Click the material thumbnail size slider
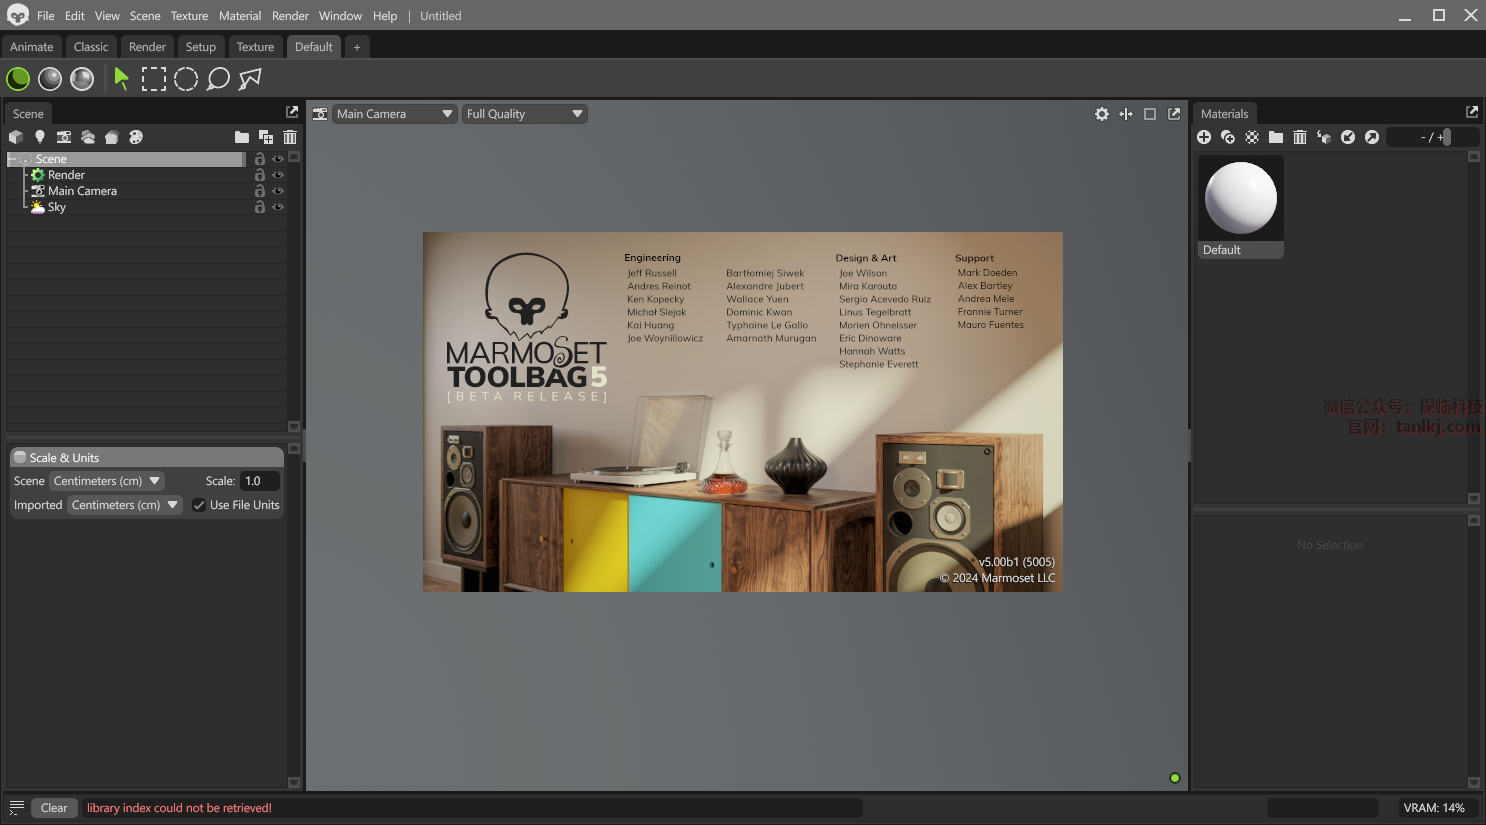The height and width of the screenshot is (825, 1486). (x=1446, y=137)
